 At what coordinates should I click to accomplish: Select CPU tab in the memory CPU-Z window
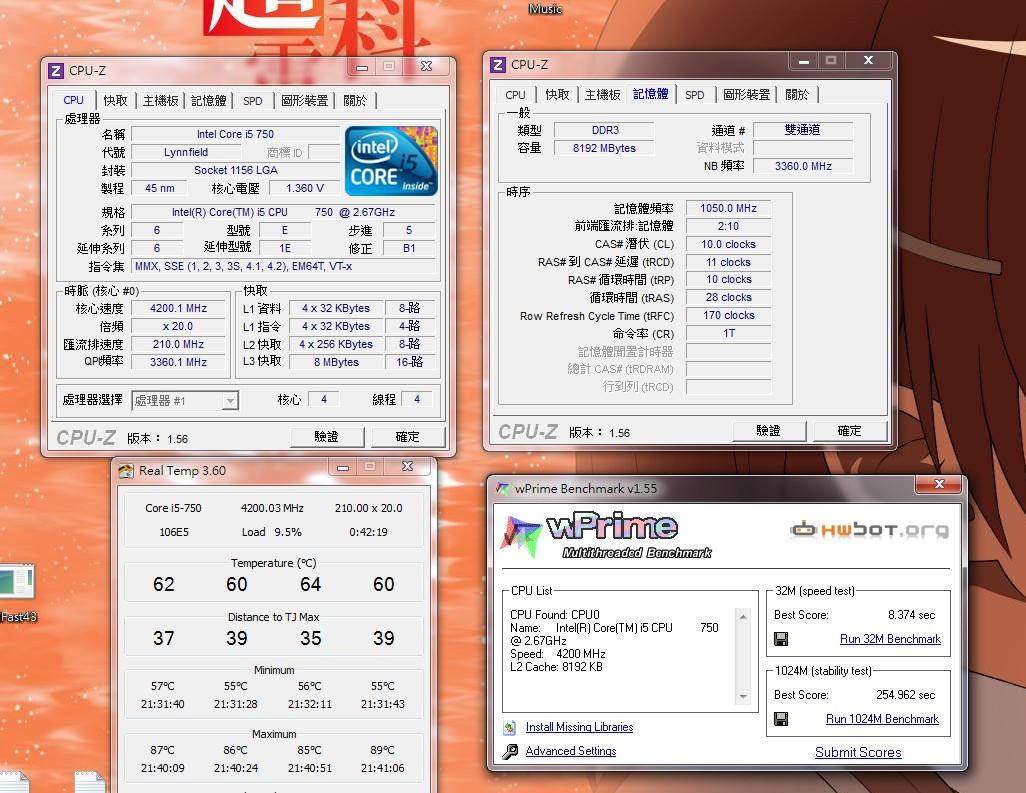pyautogui.click(x=516, y=95)
